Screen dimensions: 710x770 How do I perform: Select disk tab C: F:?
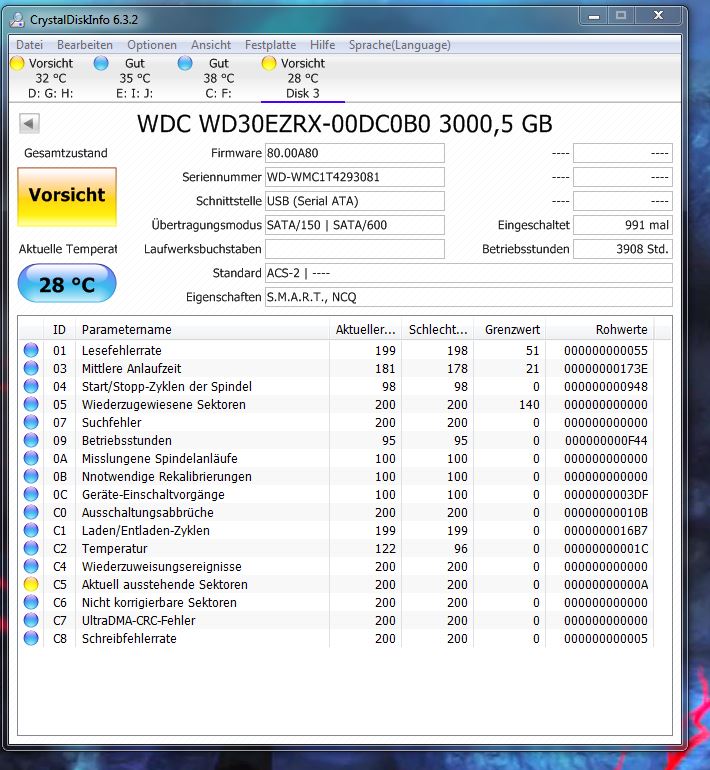pos(218,78)
